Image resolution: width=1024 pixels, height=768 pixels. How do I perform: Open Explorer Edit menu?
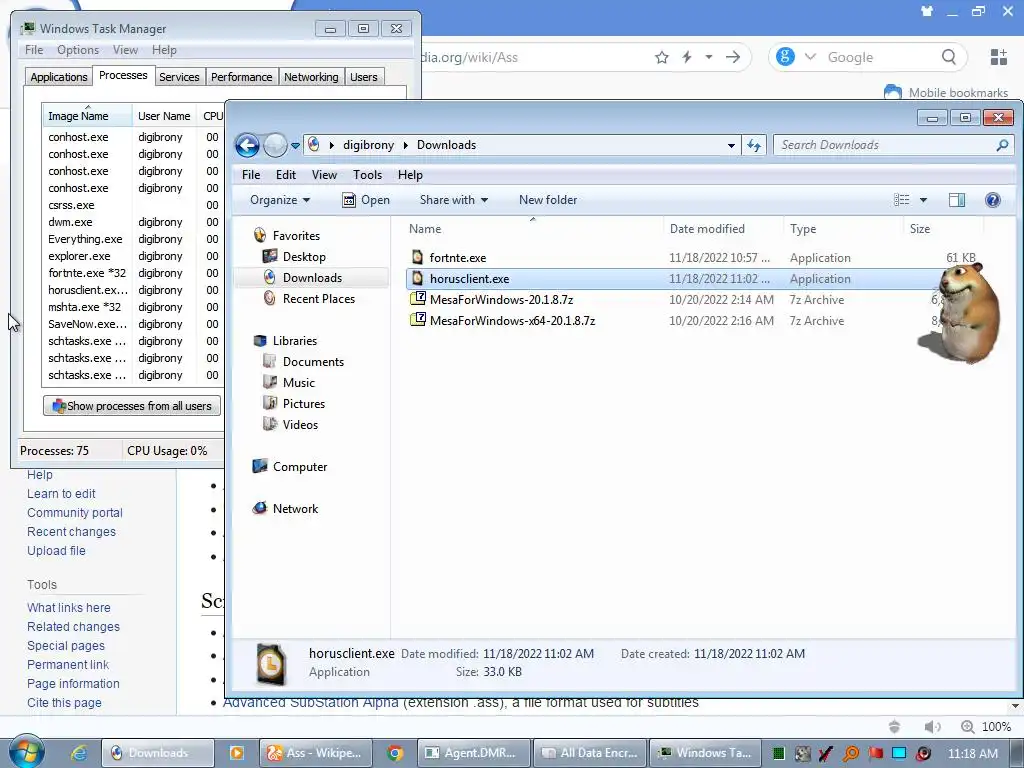(x=285, y=175)
